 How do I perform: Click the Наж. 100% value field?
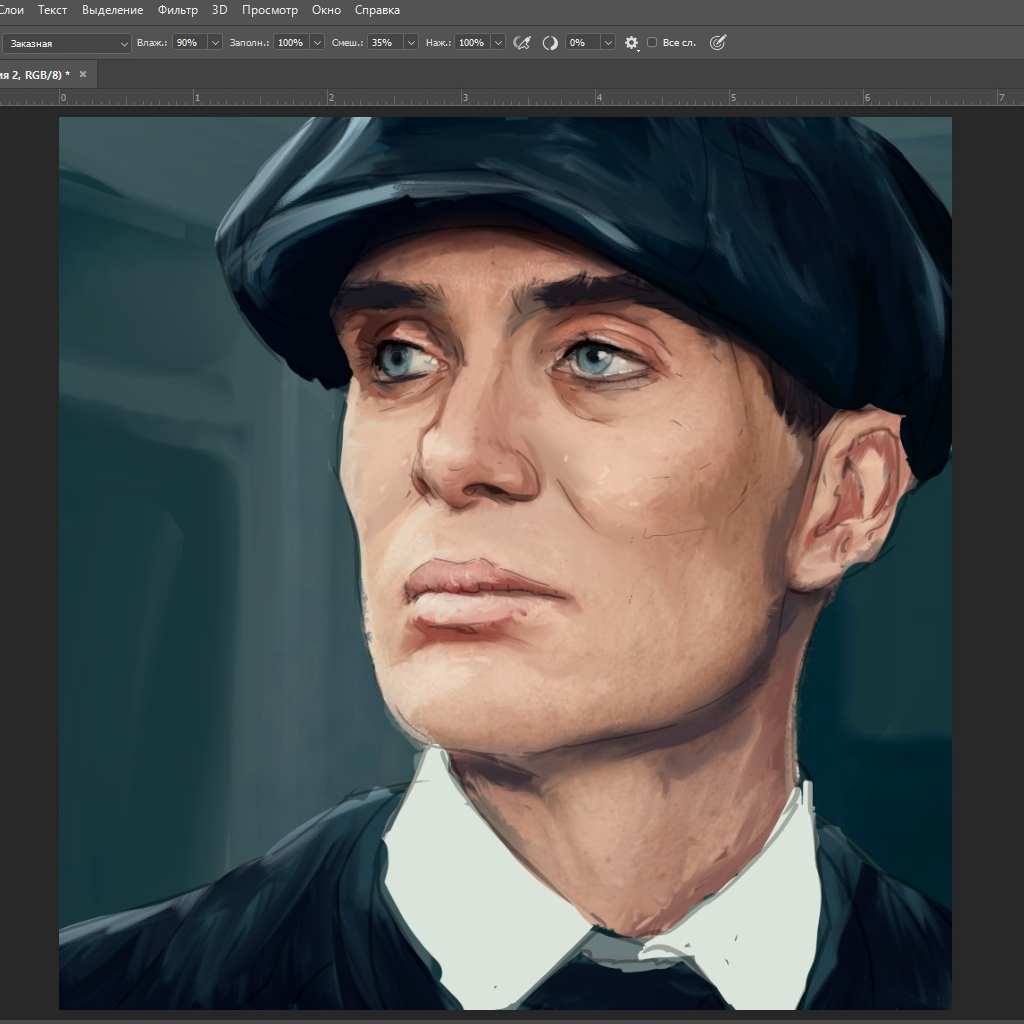point(472,42)
